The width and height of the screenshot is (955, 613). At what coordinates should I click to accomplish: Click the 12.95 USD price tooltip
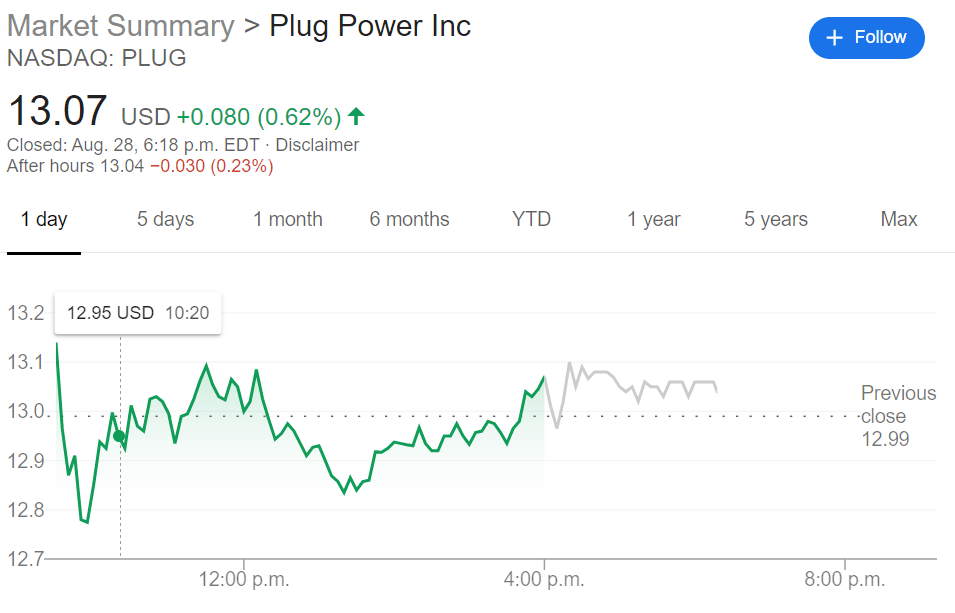[138, 313]
